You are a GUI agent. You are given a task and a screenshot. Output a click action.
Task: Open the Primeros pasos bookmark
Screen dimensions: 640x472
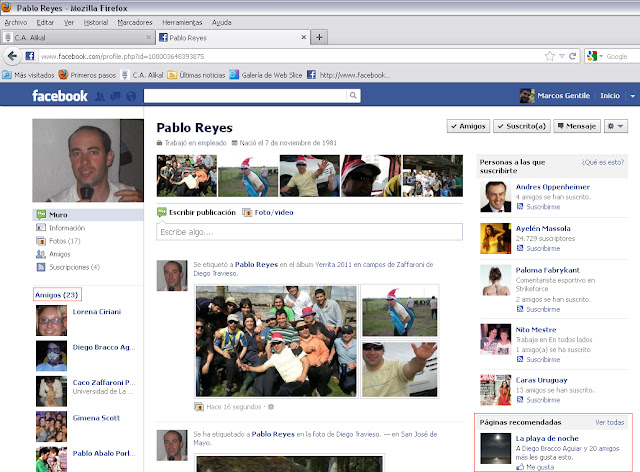coord(87,75)
